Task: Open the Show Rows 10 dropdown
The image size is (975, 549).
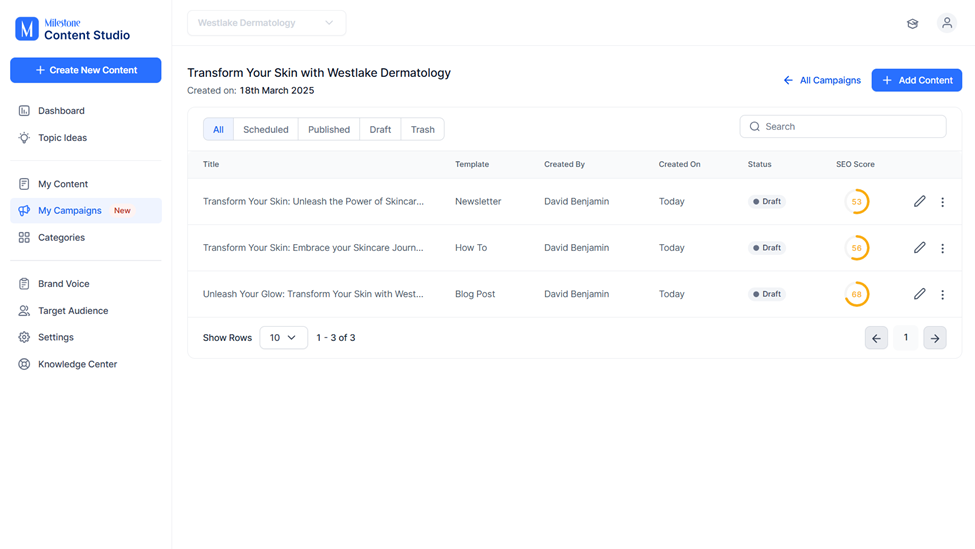Action: pos(283,338)
